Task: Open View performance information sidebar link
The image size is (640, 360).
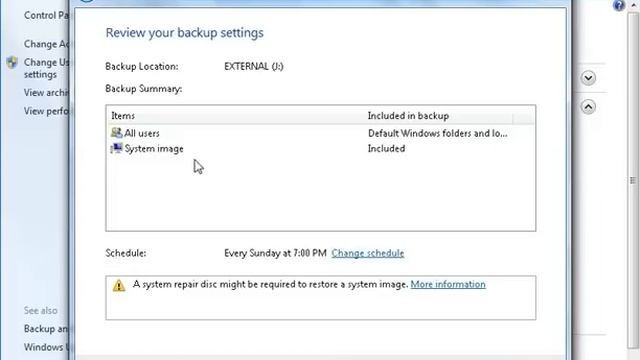Action: pos(46,111)
